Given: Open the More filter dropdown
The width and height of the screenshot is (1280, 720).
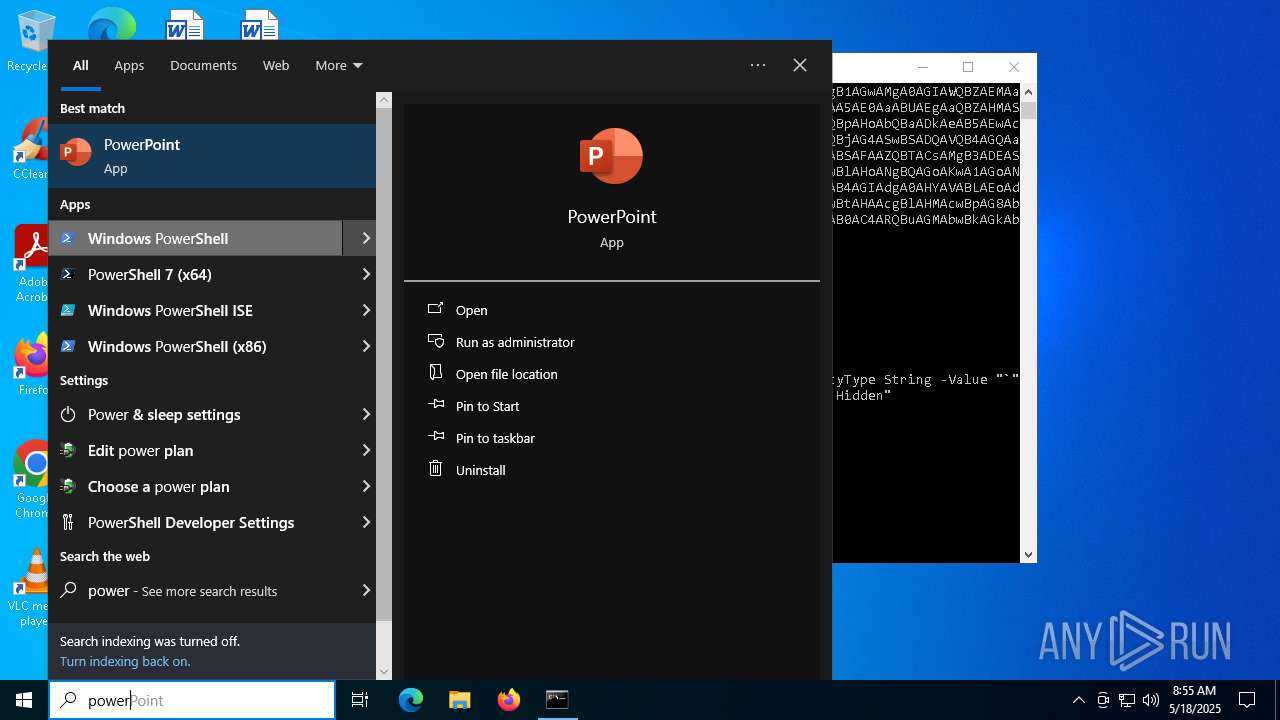Looking at the screenshot, I should pos(338,65).
